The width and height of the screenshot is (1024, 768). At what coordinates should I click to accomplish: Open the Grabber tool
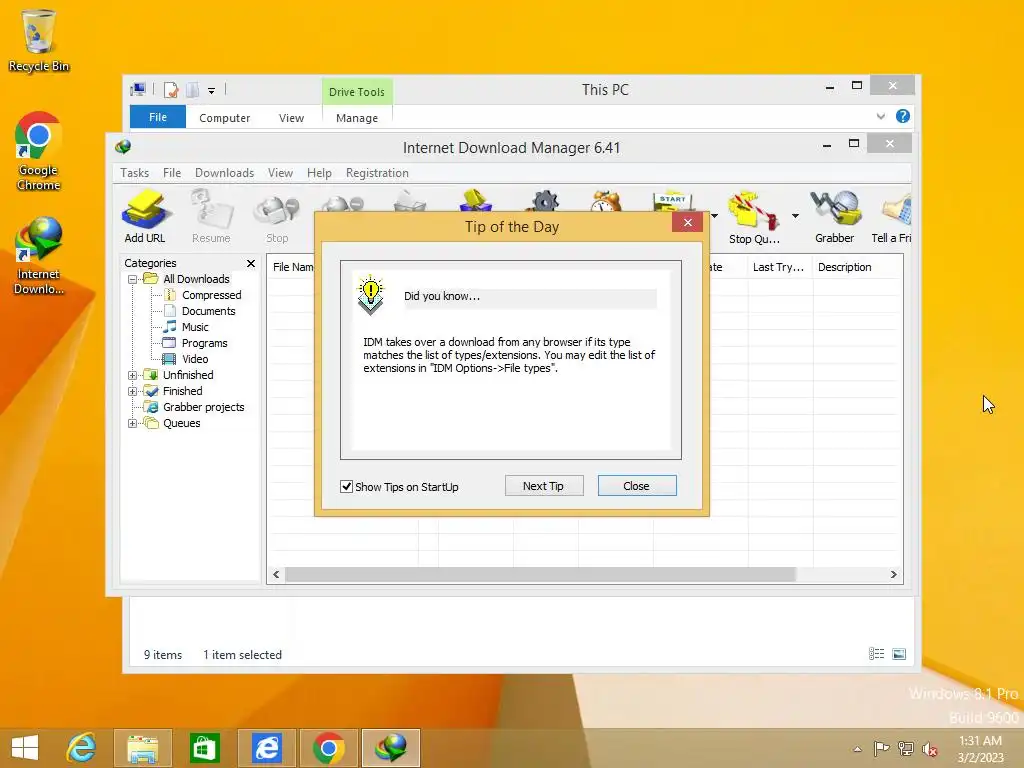coord(834,217)
